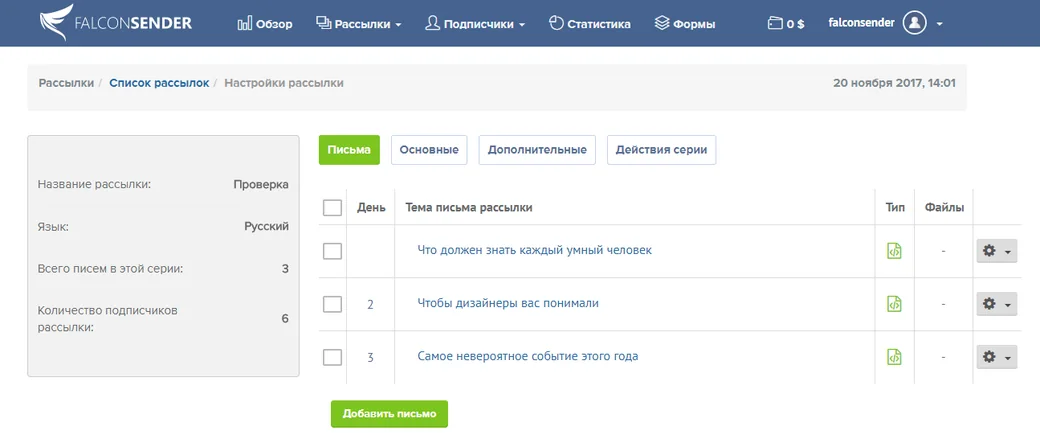Expand the account menu caret next to avatar
Screen dimensions: 1040x447
coord(940,24)
